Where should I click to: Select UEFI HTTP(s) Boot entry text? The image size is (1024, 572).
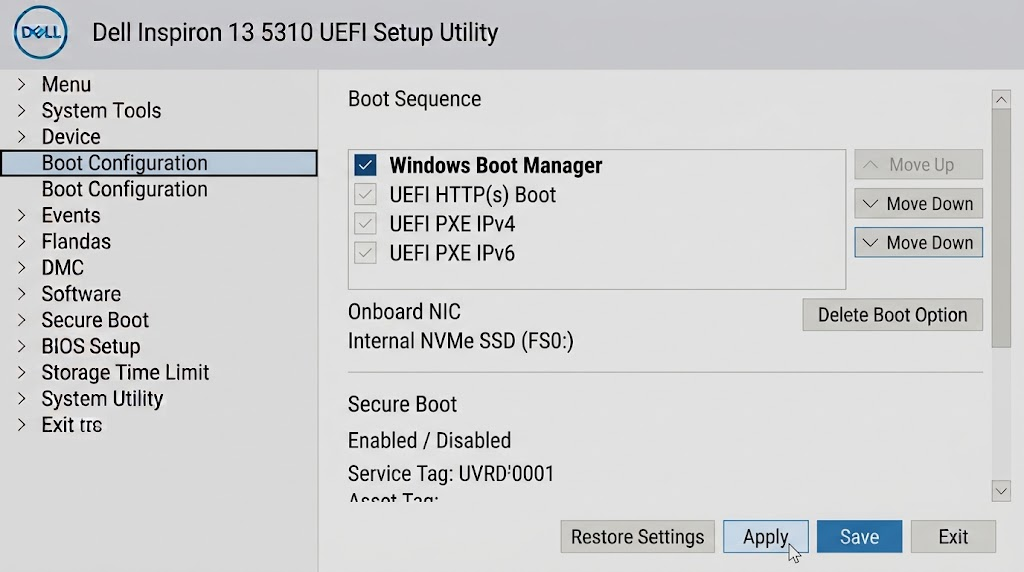pos(473,195)
